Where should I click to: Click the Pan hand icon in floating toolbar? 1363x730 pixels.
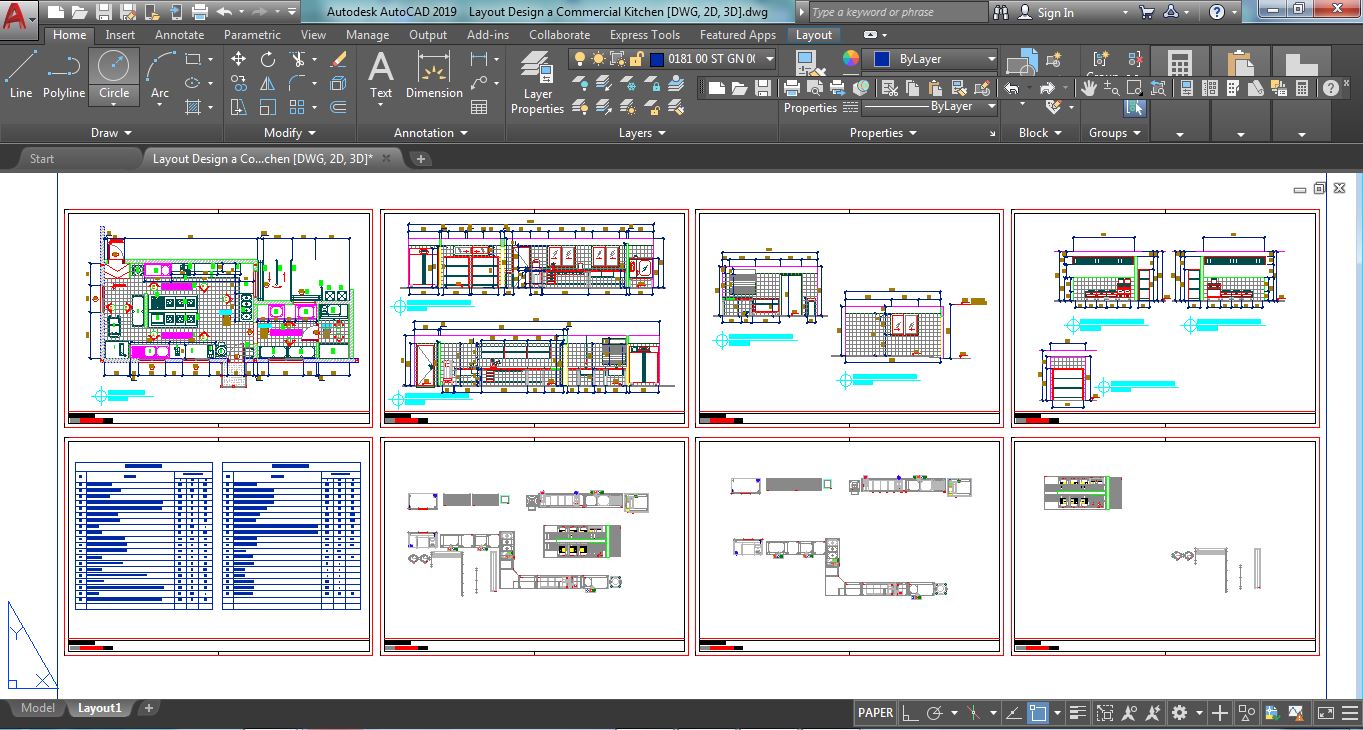coord(1089,88)
